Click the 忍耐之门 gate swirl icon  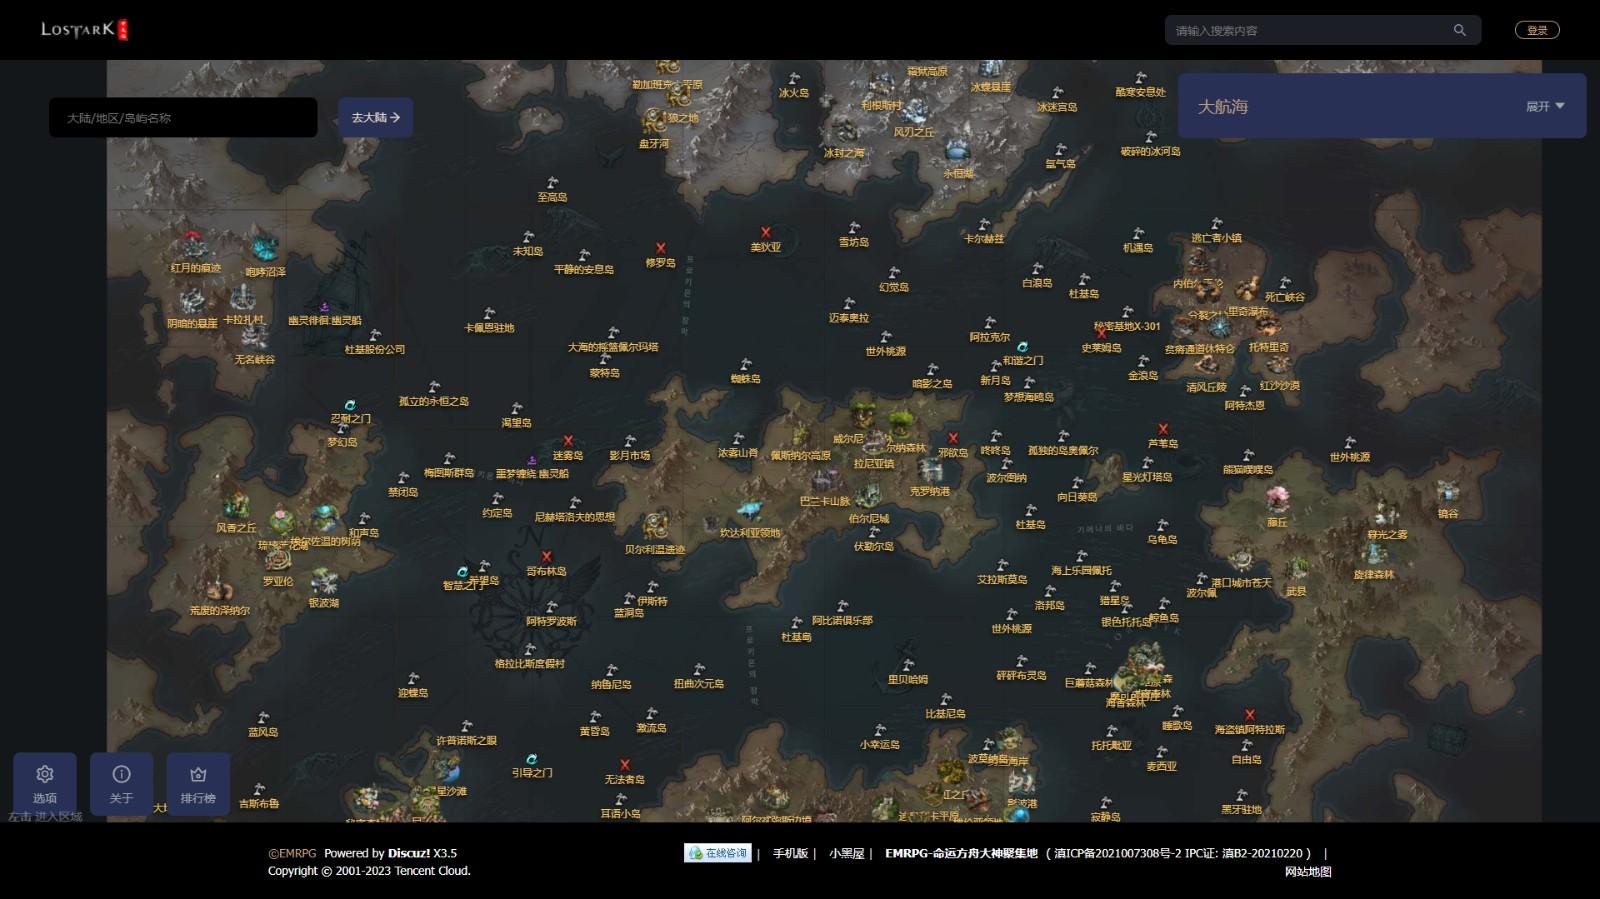(x=351, y=406)
